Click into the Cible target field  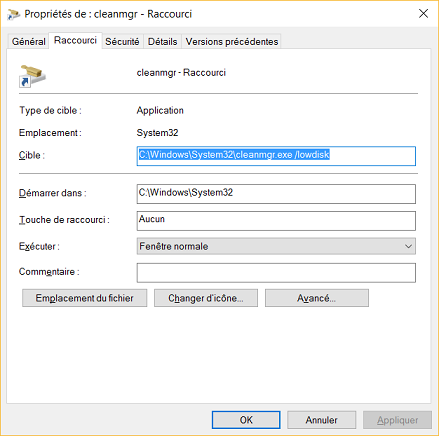click(276, 156)
